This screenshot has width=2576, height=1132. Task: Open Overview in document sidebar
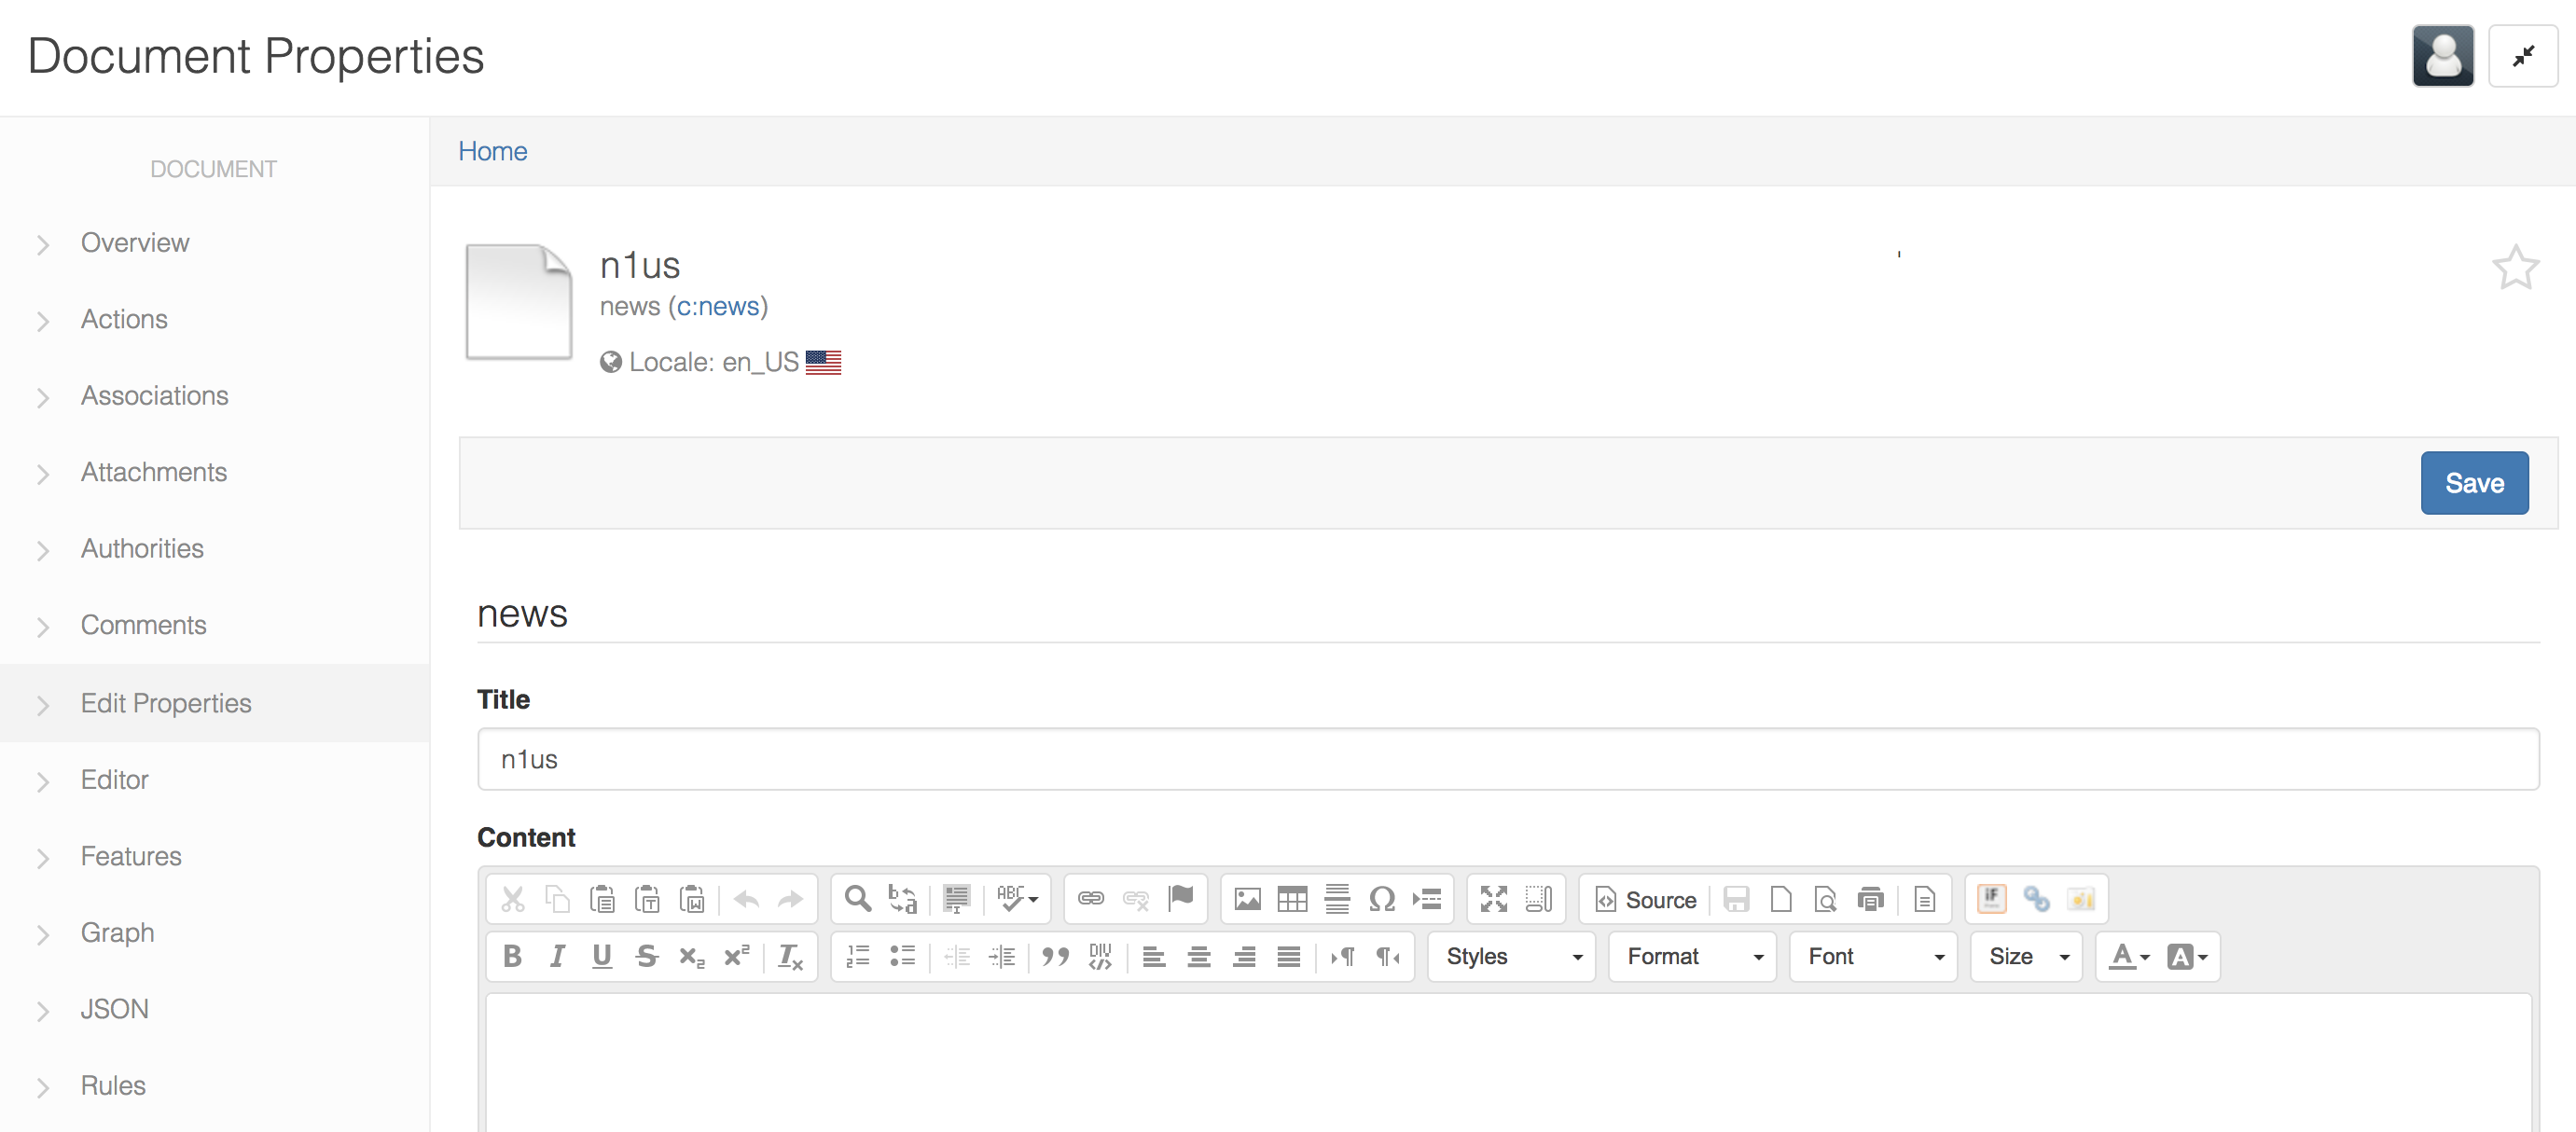pyautogui.click(x=135, y=243)
